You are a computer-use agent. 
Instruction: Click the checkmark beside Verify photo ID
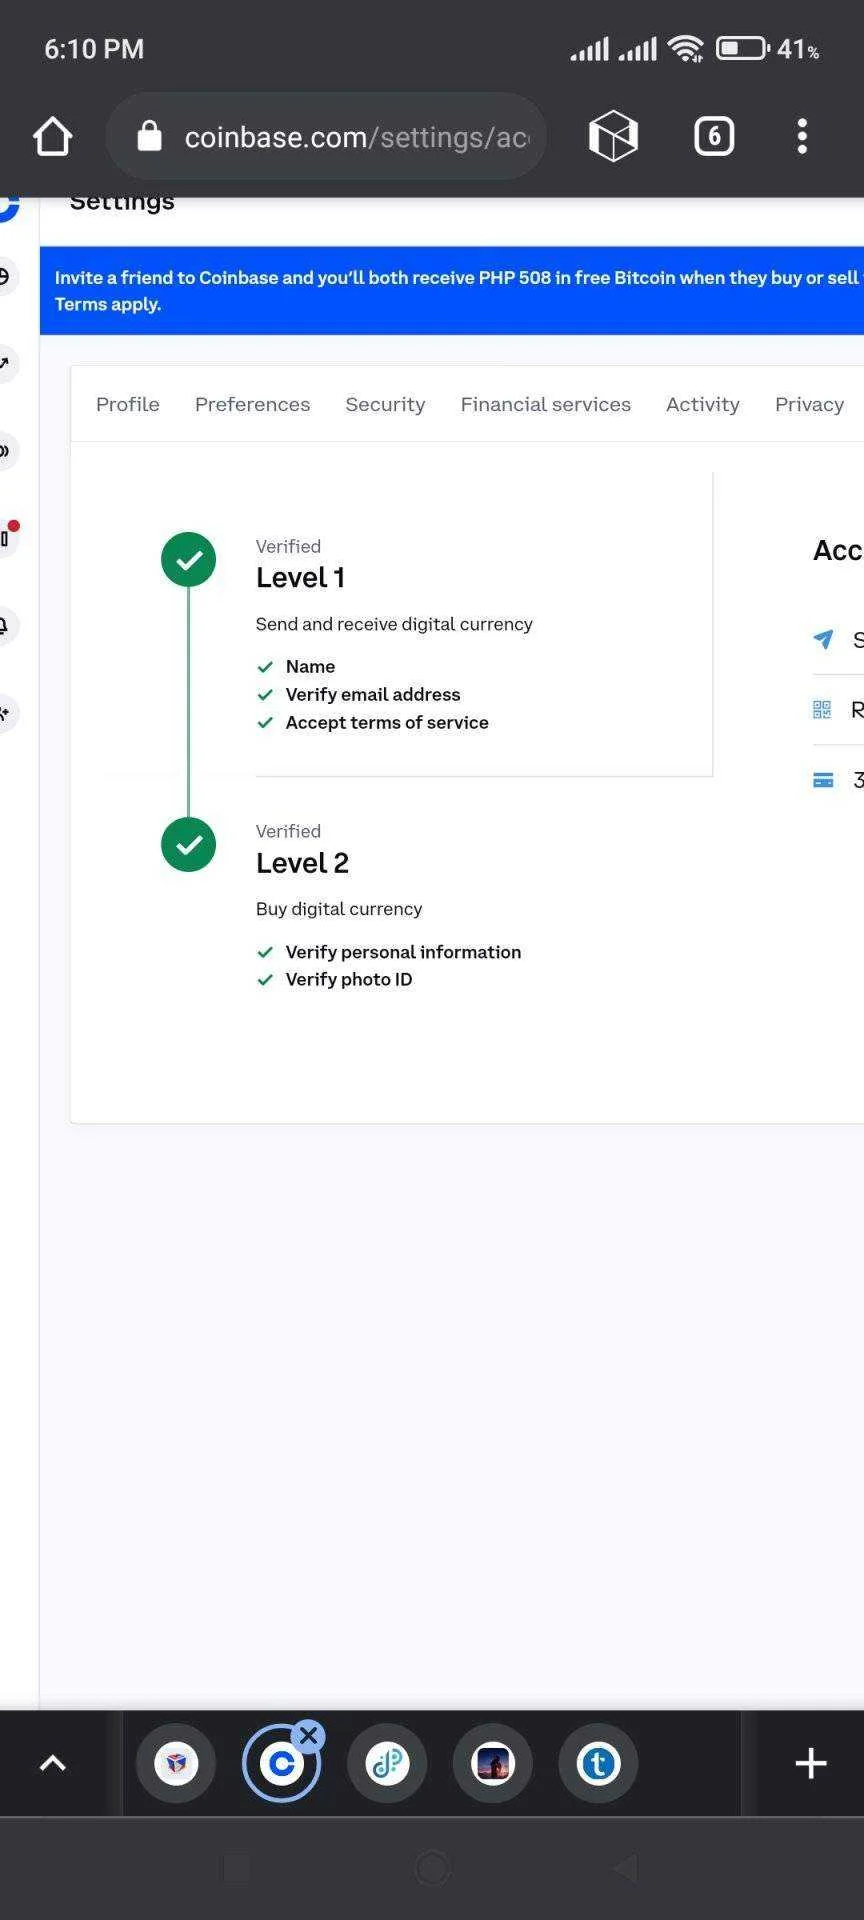click(x=265, y=980)
